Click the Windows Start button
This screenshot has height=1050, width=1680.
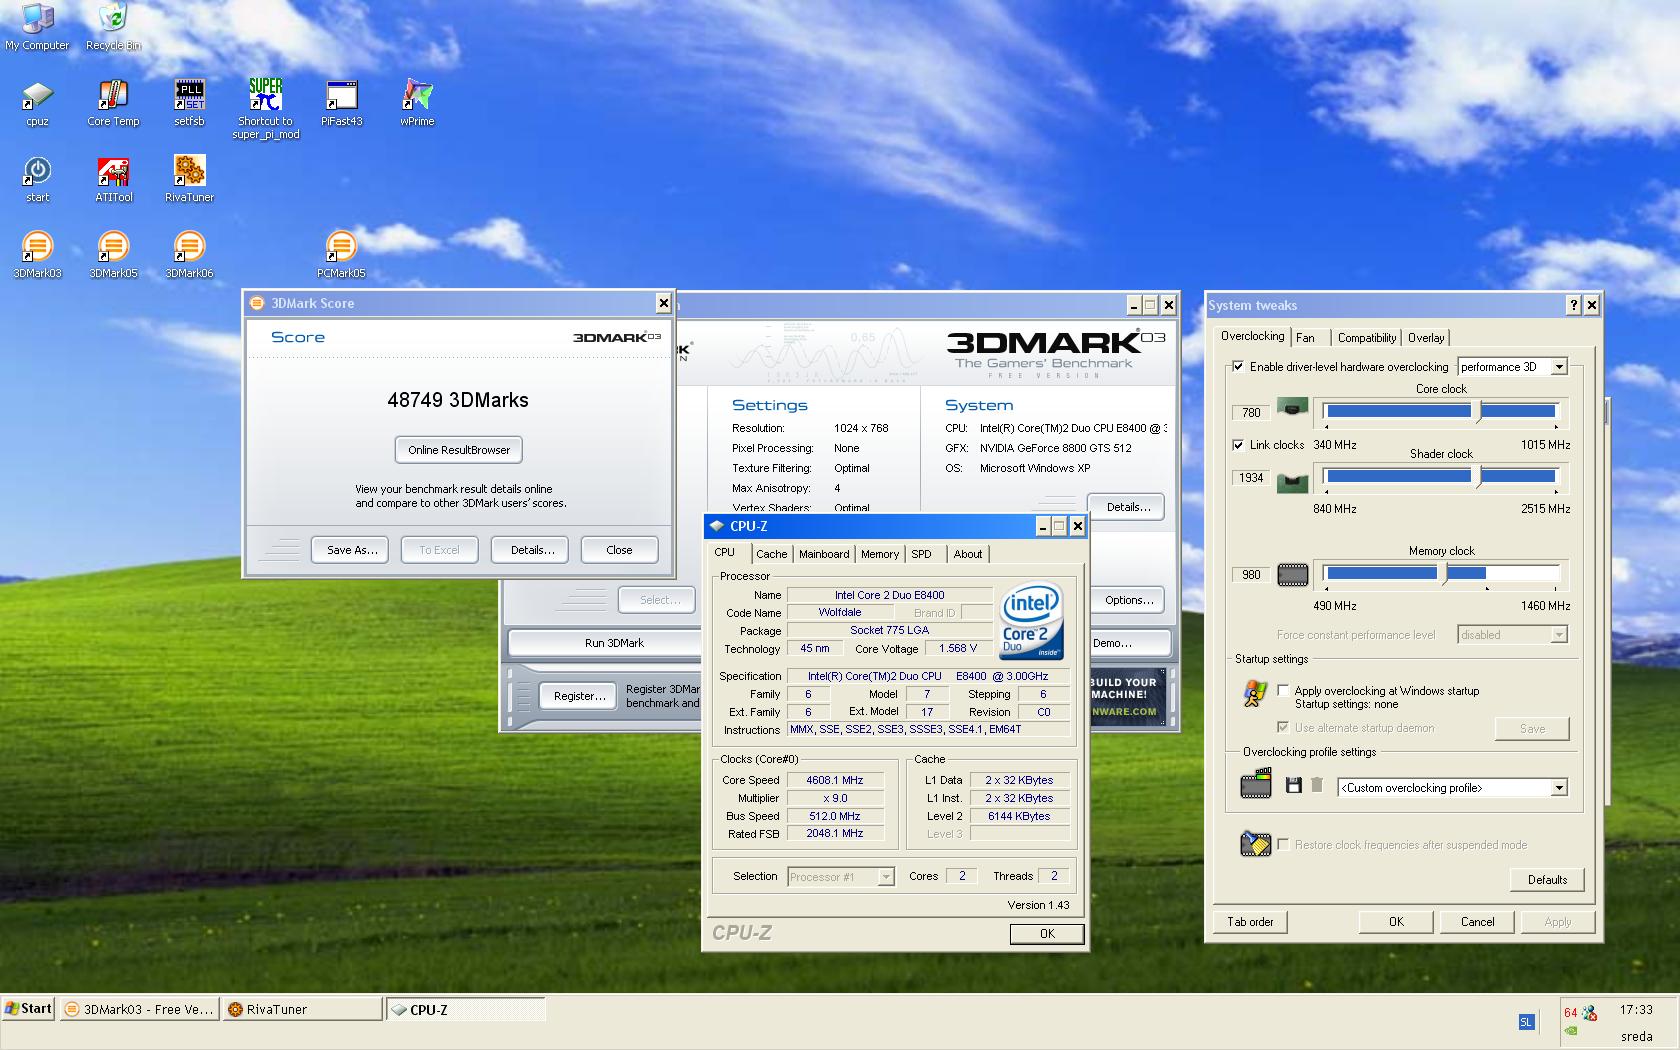tap(28, 1009)
